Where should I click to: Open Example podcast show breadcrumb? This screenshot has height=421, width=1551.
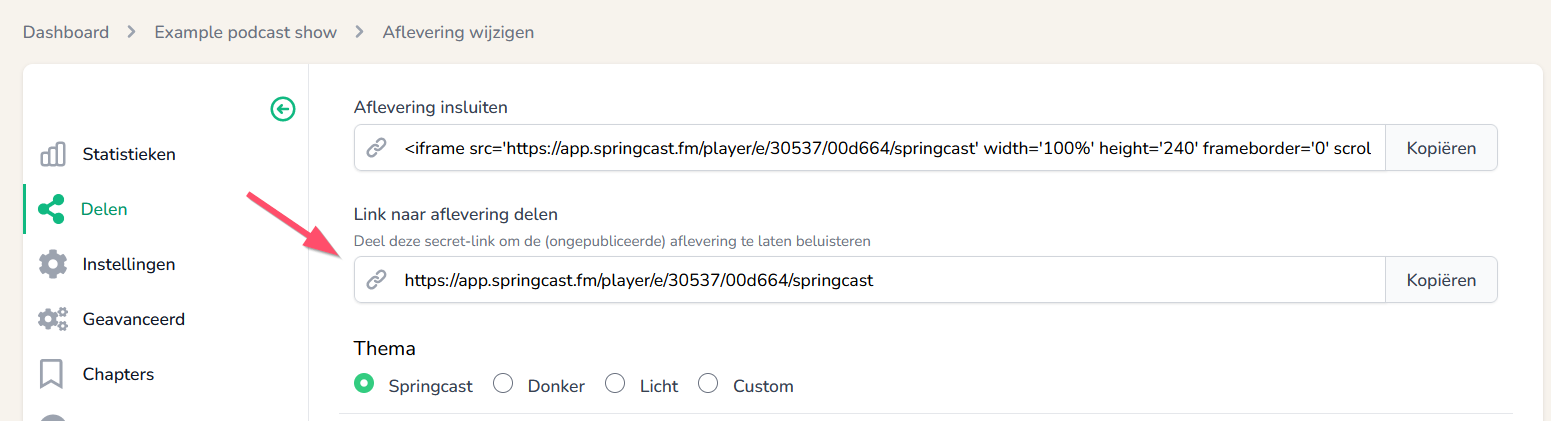tap(245, 32)
